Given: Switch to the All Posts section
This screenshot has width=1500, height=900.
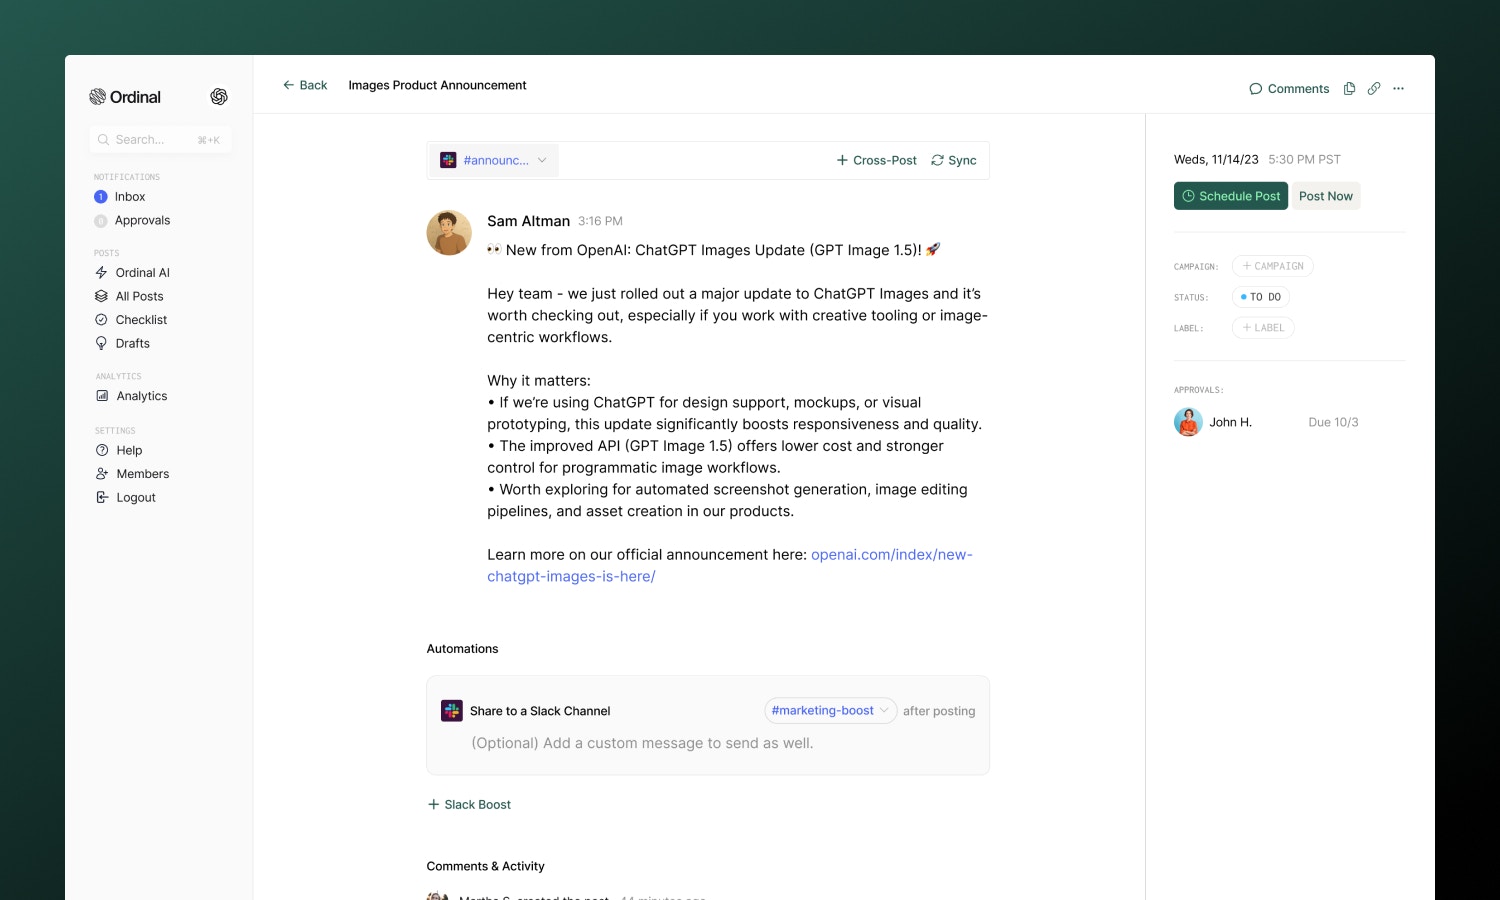Looking at the screenshot, I should click(139, 296).
